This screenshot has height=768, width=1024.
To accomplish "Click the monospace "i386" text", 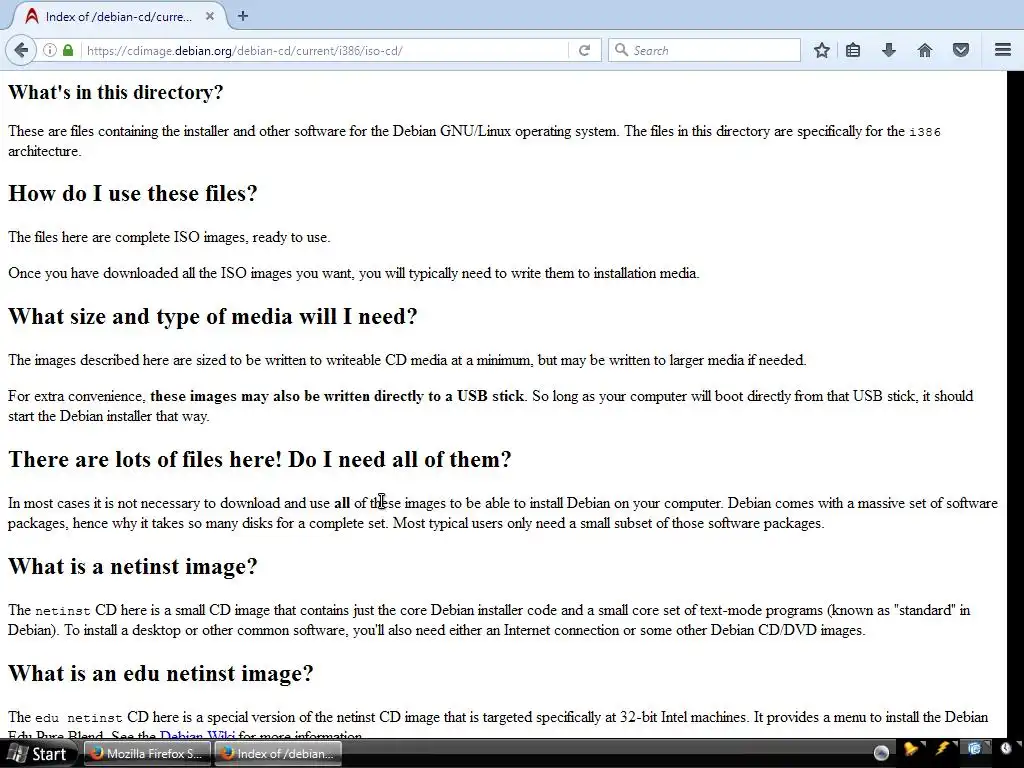I will pos(925,132).
